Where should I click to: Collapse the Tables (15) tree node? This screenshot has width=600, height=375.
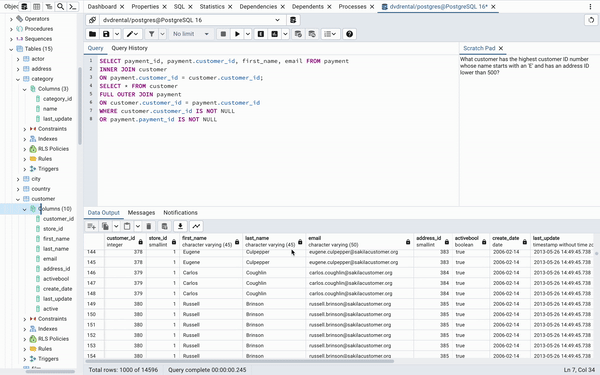point(11,49)
